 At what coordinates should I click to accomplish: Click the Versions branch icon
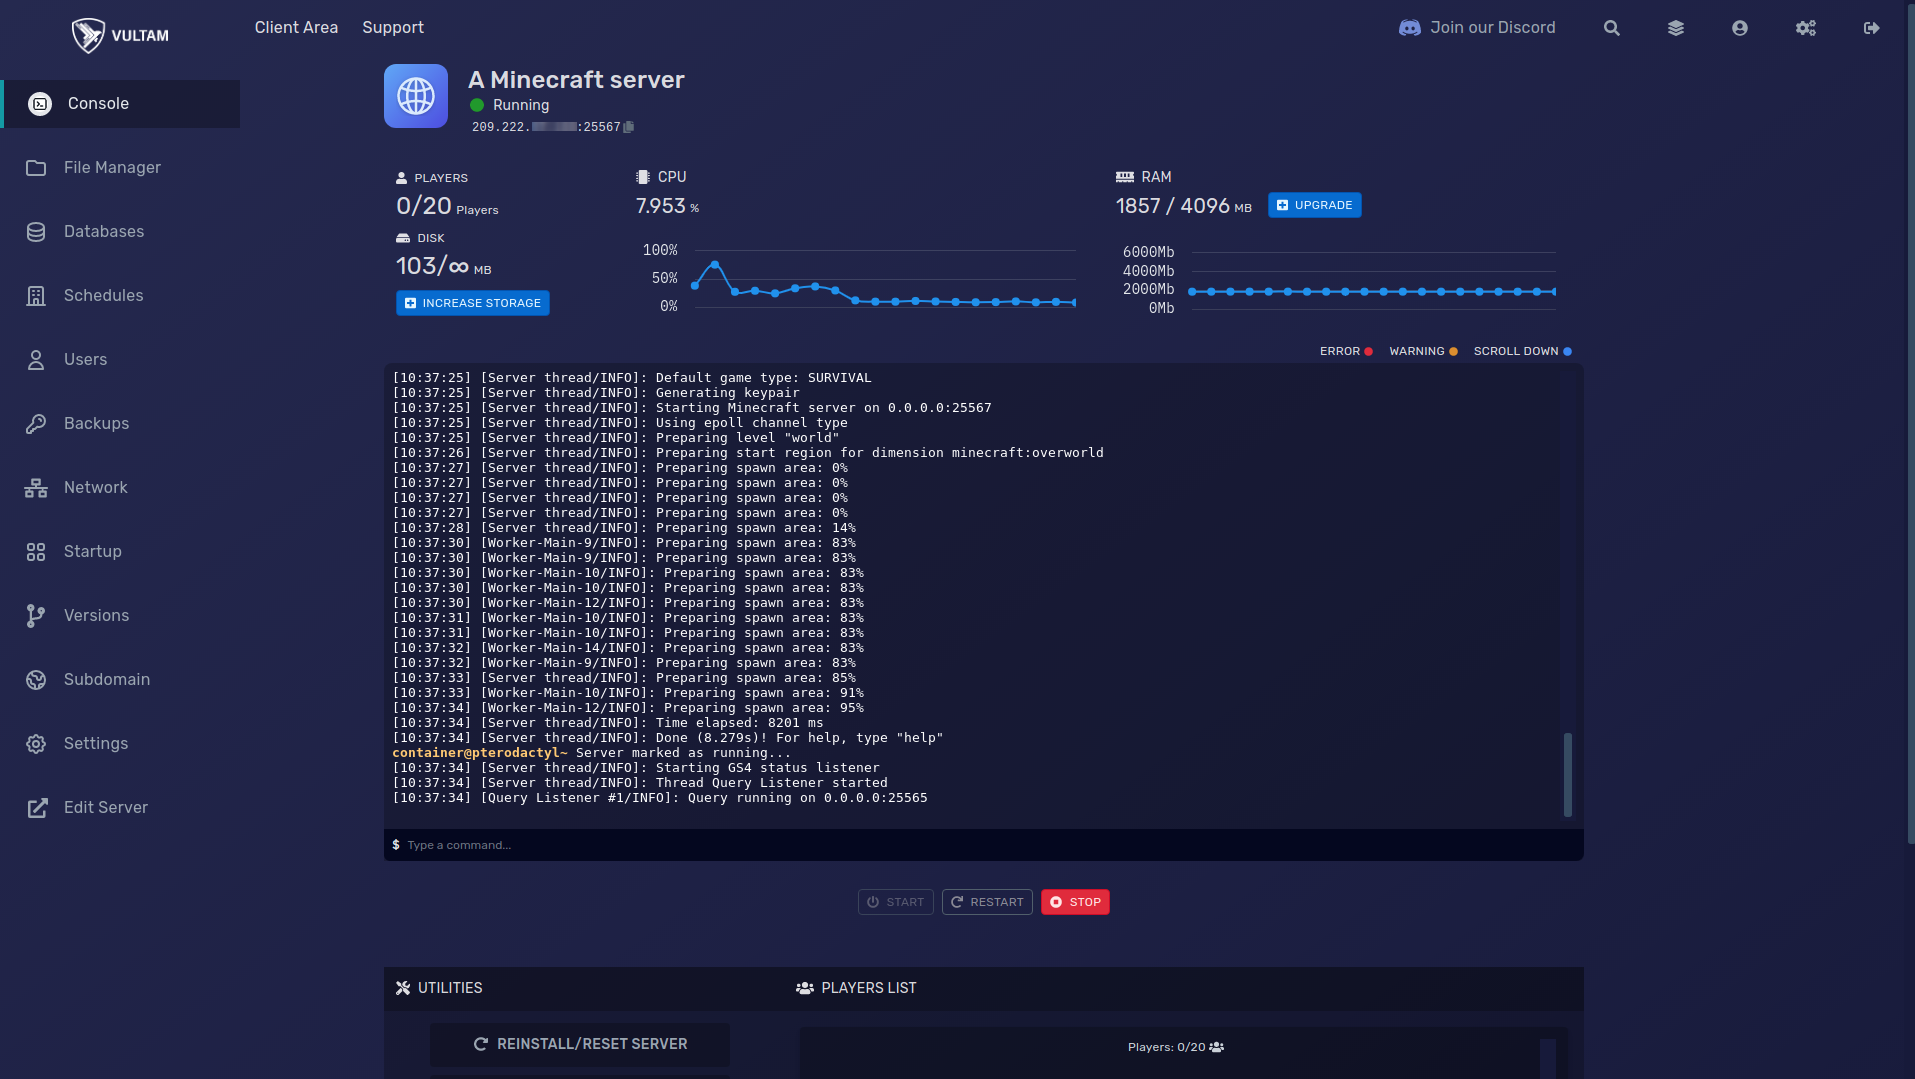pos(36,616)
